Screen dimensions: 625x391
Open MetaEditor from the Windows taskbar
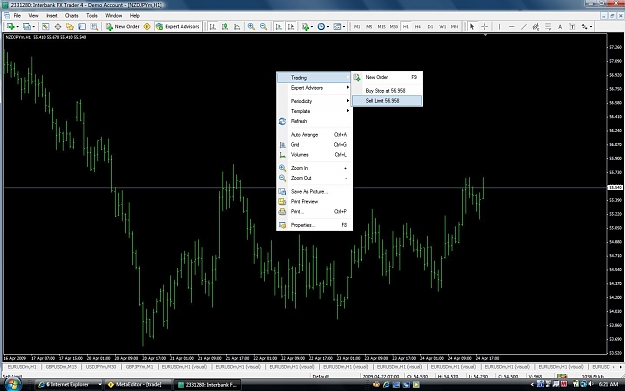click(138, 385)
